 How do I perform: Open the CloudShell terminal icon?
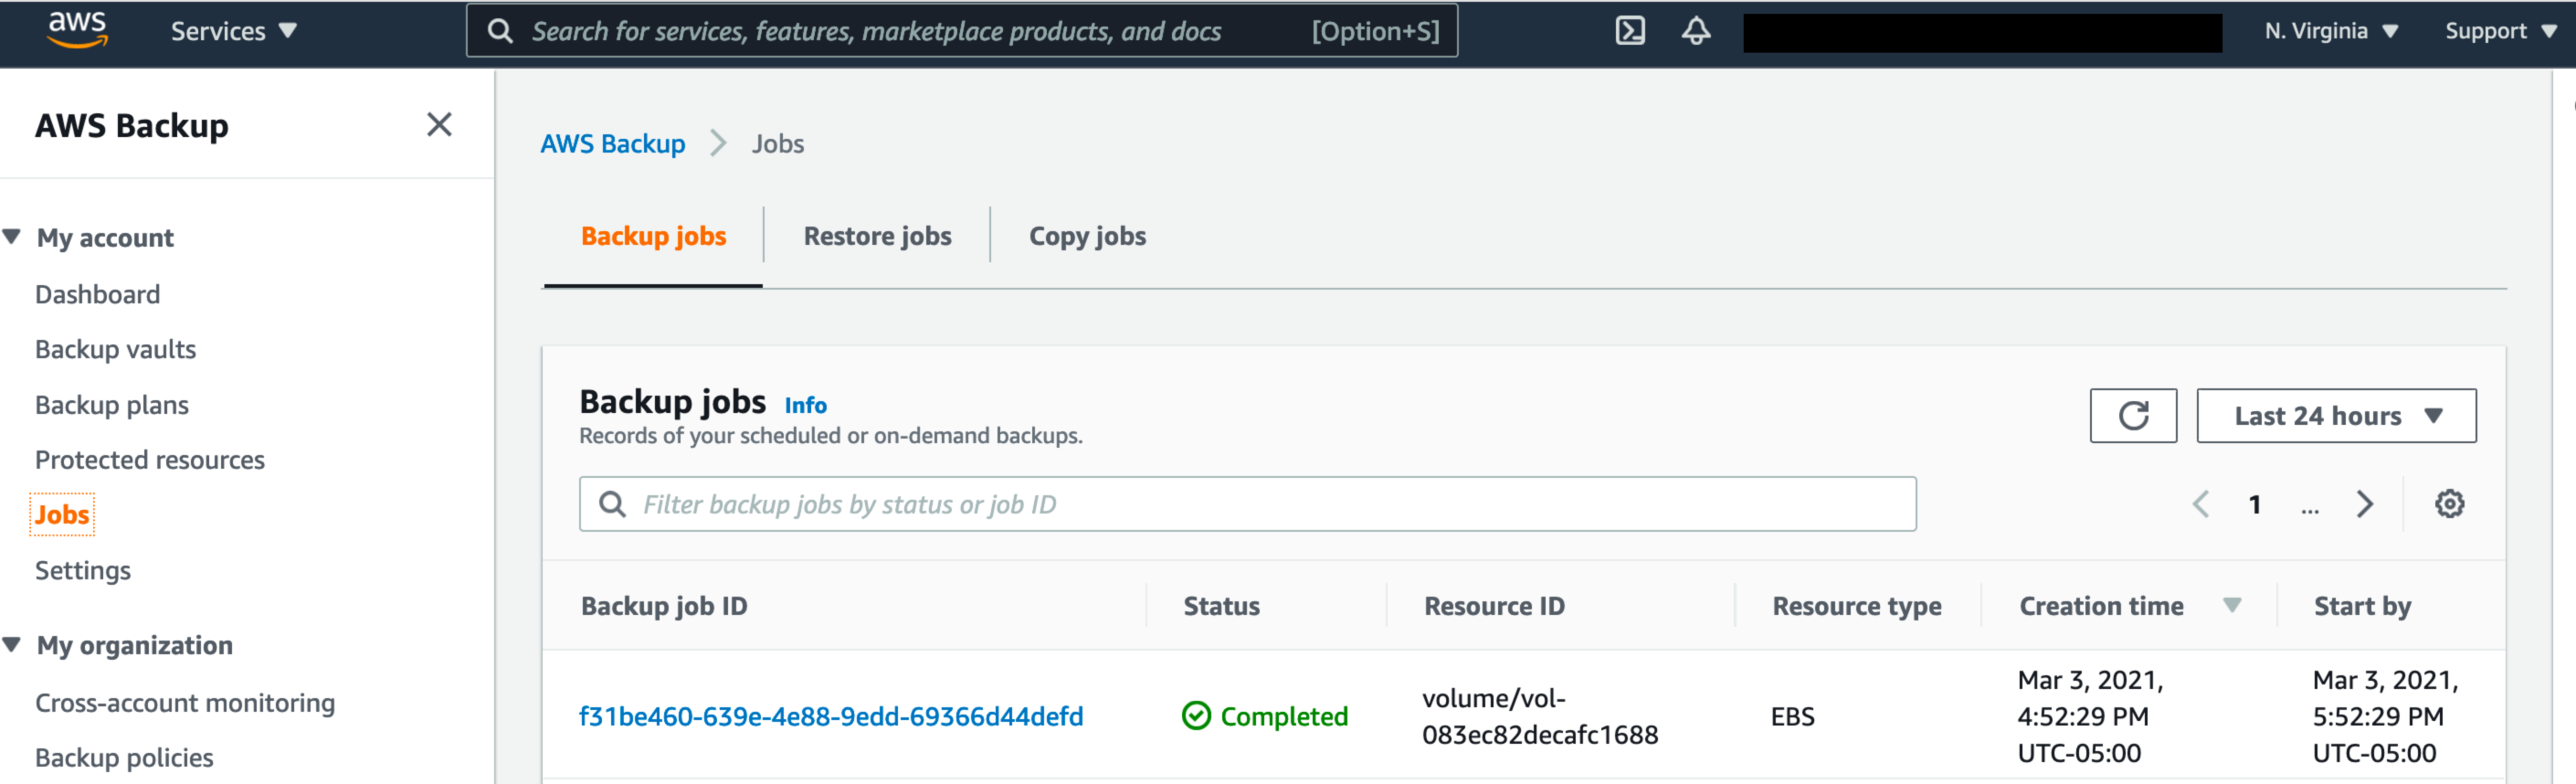pos(1630,31)
